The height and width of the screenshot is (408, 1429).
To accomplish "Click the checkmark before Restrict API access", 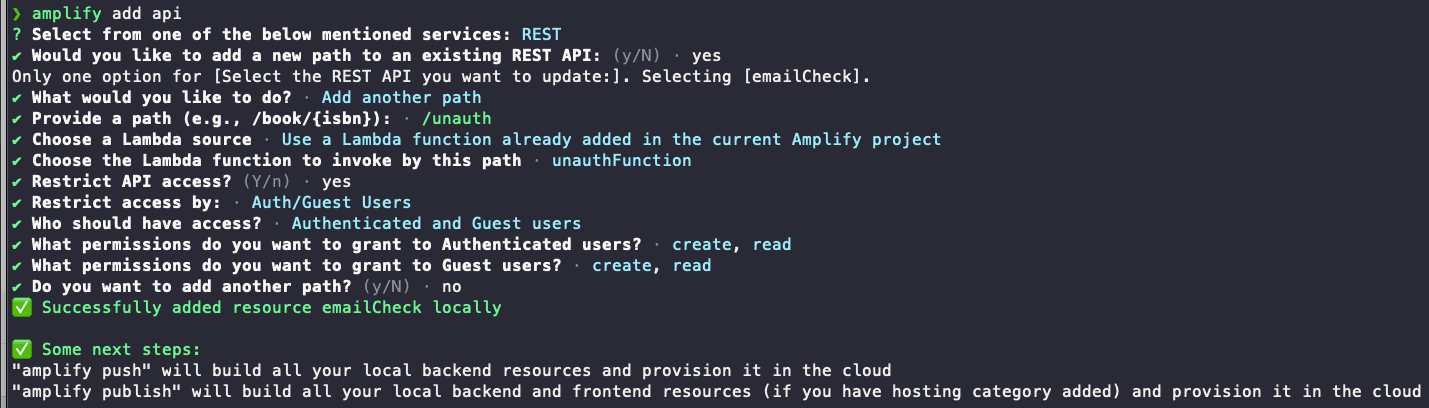I will point(16,181).
